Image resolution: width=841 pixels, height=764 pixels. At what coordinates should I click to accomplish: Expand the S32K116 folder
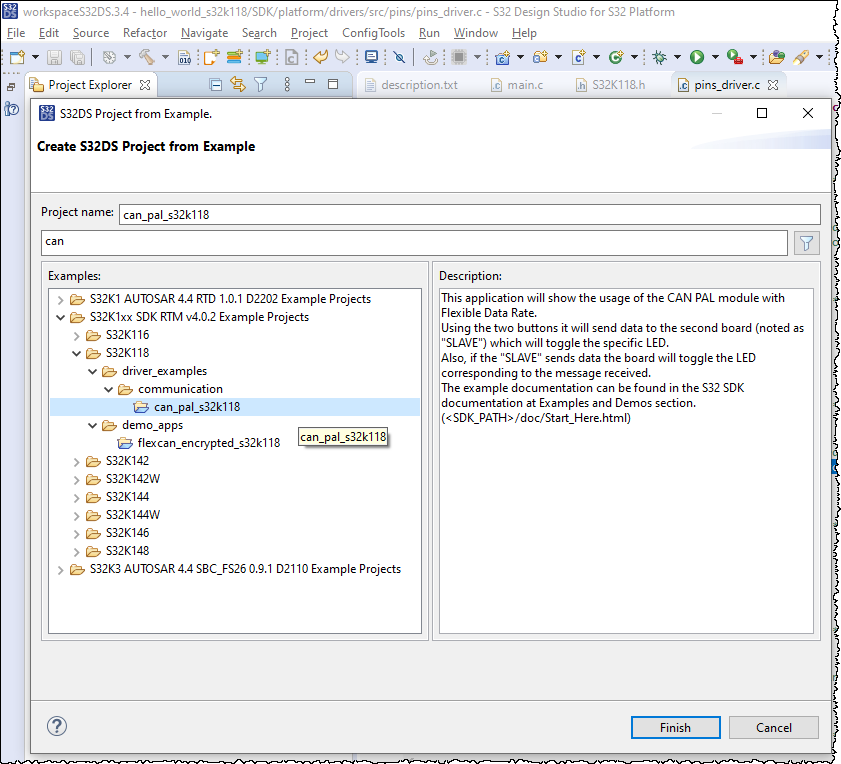point(76,336)
